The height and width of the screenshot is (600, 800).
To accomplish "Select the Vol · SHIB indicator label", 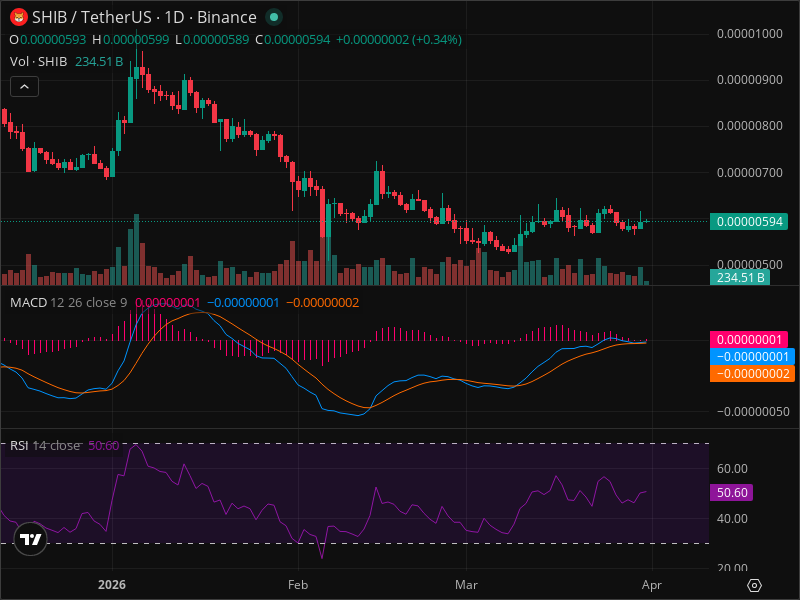I will 38,62.
